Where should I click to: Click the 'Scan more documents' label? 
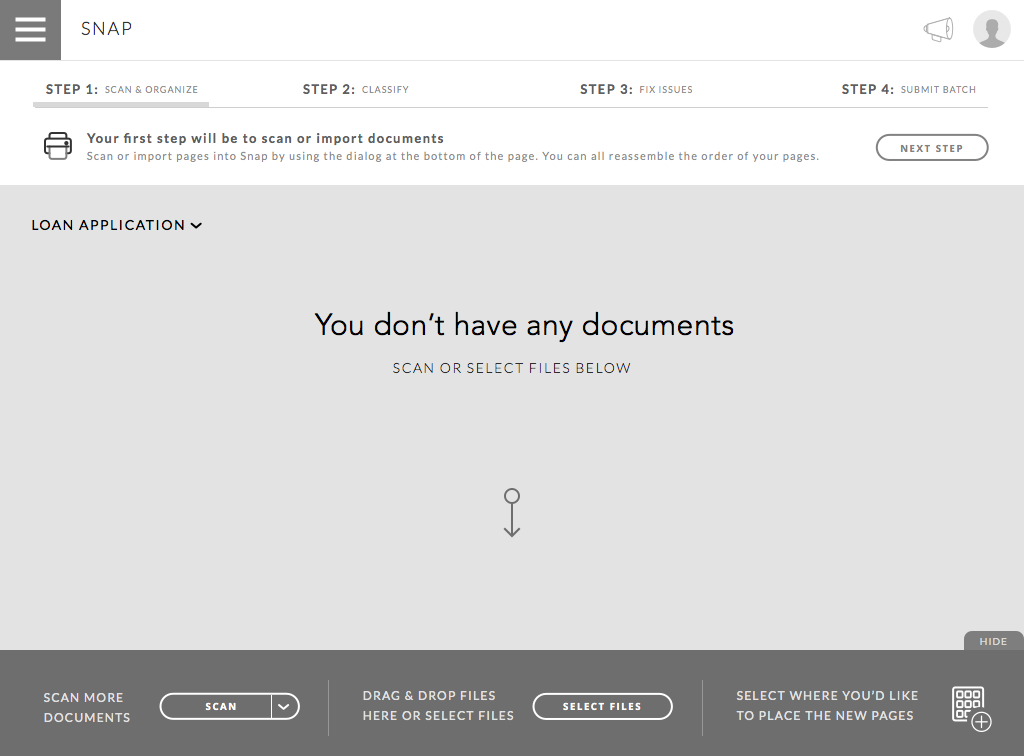87,707
